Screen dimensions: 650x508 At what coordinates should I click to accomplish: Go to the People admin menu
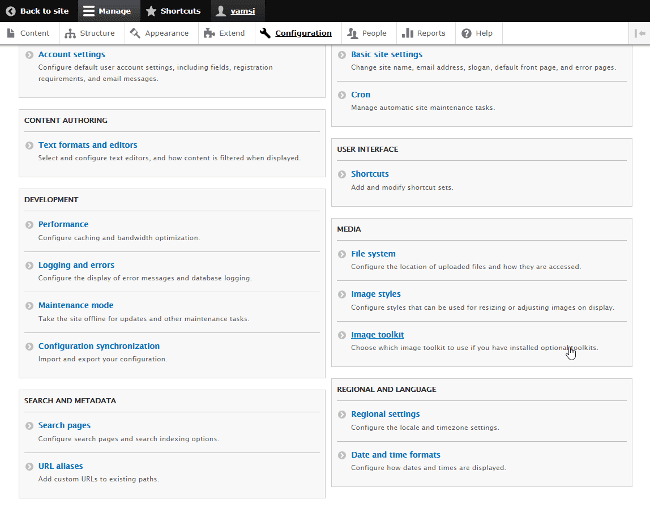(x=369, y=33)
